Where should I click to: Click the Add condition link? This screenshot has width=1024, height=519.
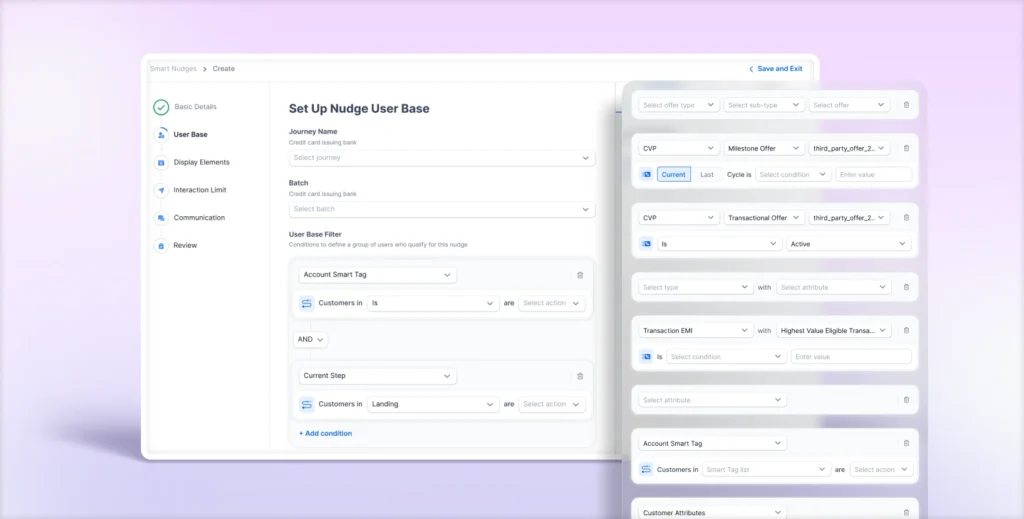click(325, 433)
